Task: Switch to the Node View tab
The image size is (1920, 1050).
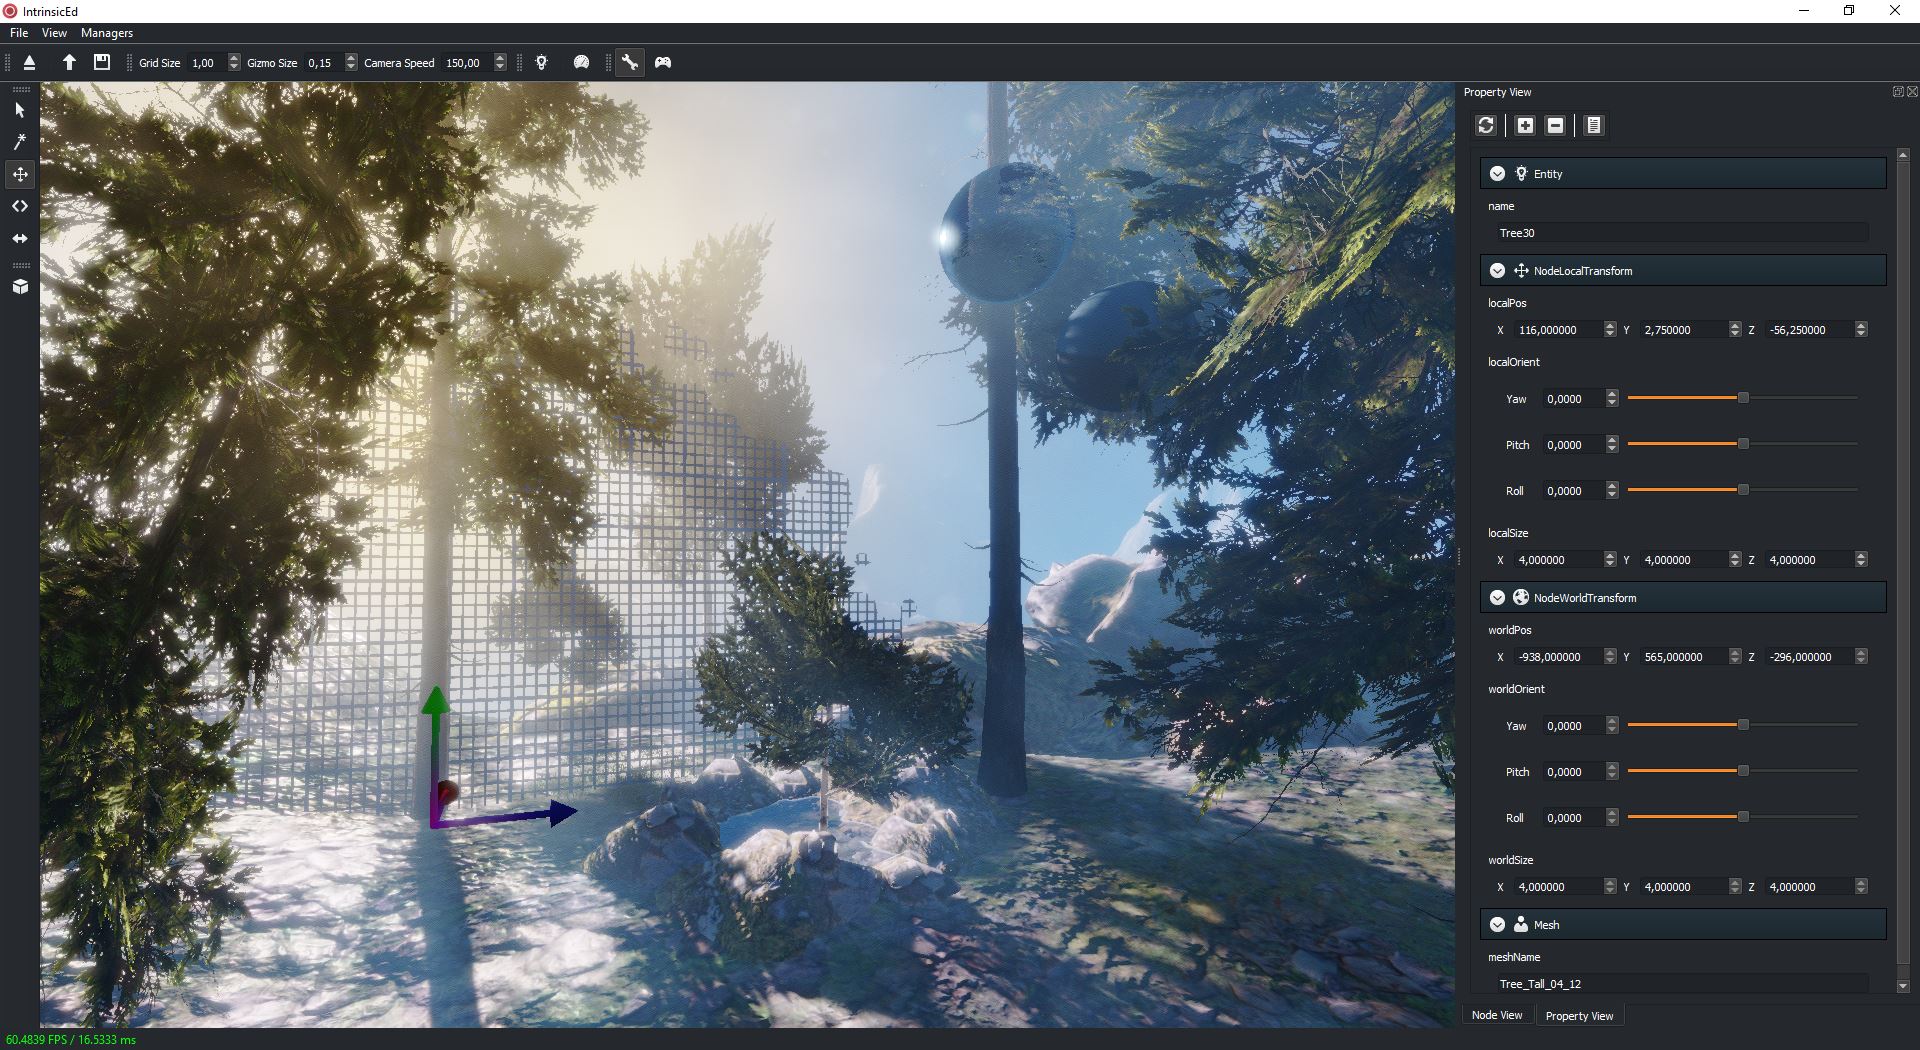Action: pos(1497,1015)
